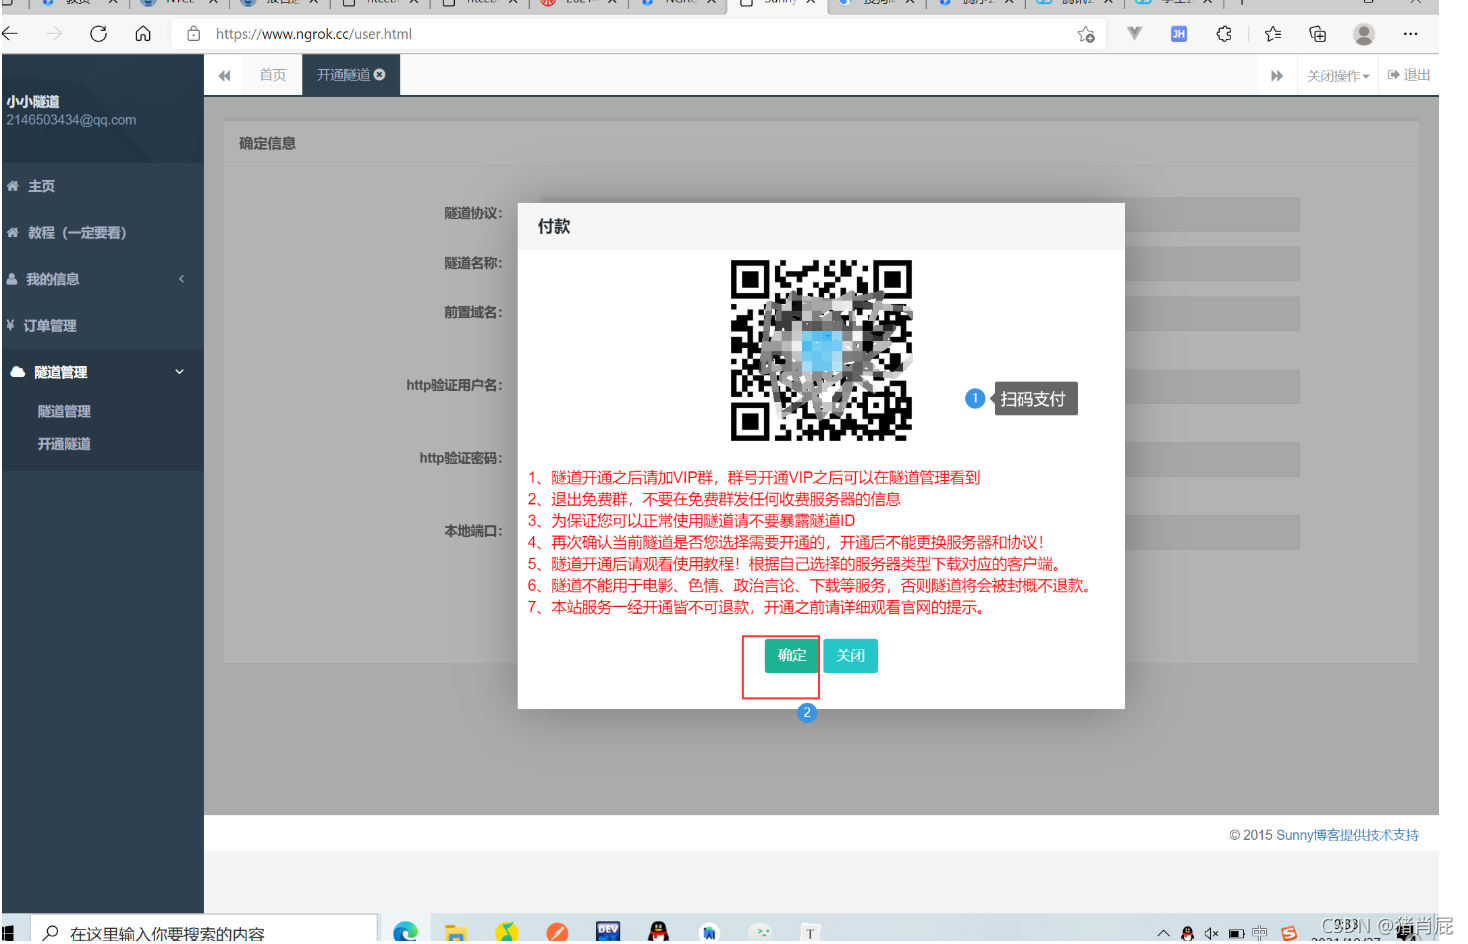
Task: Close the 开通隧道 tab with its x icon
Action: 380,75
